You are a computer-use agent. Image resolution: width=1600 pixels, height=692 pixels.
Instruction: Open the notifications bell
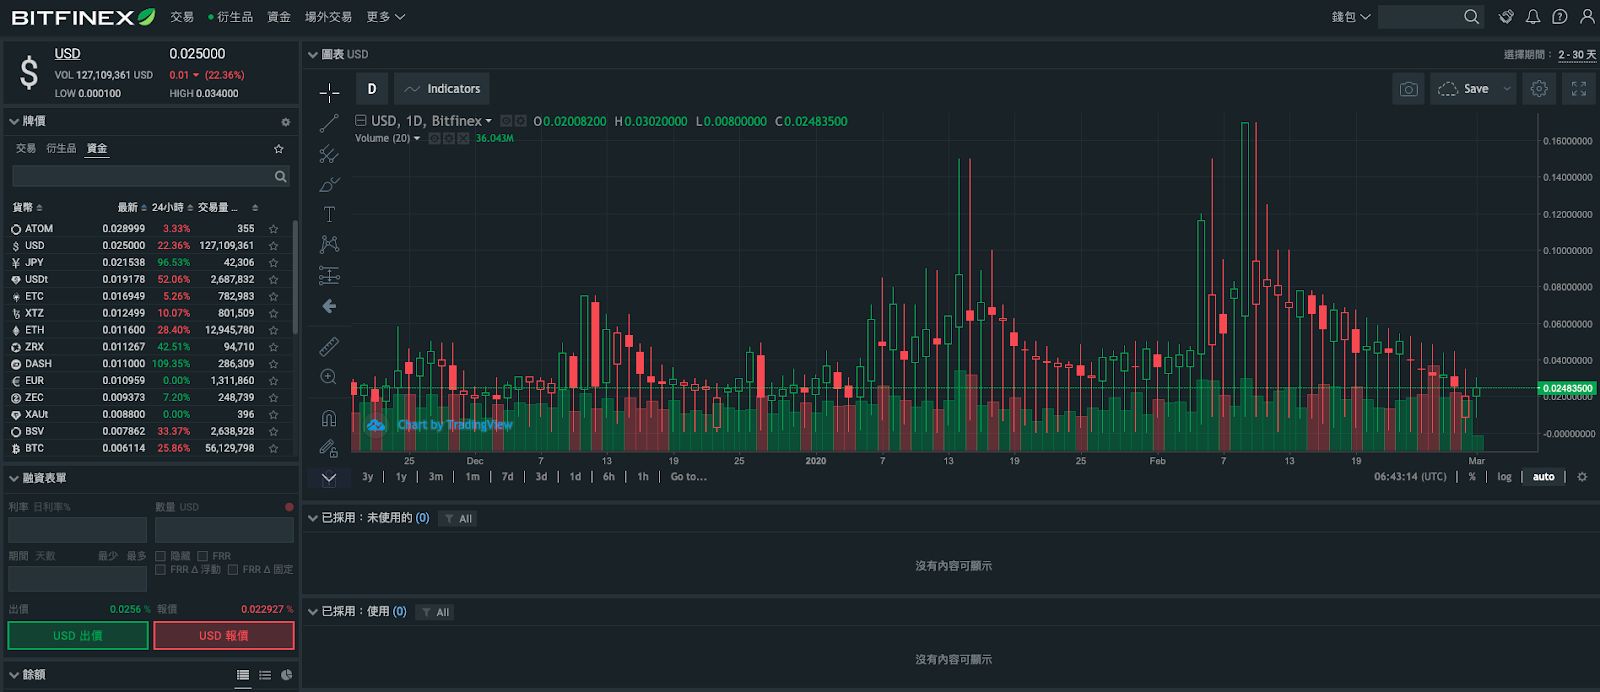1533,17
